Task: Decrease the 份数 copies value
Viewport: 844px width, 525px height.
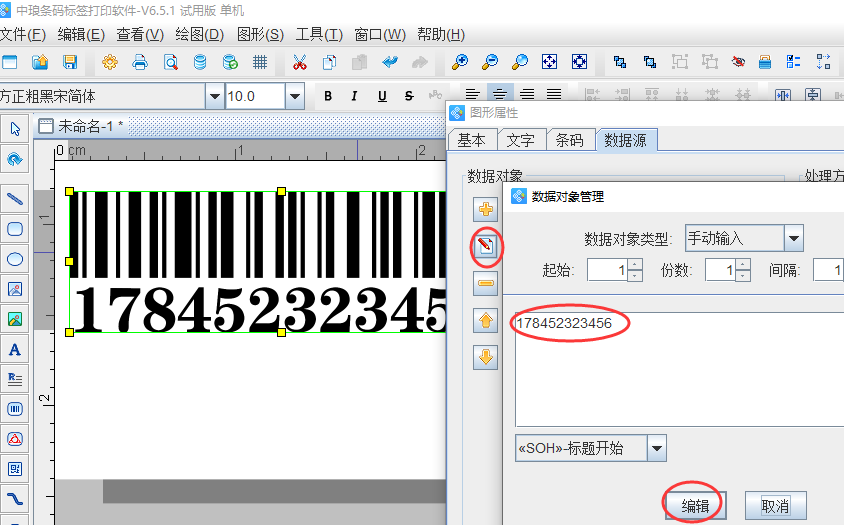Action: pyautogui.click(x=743, y=275)
